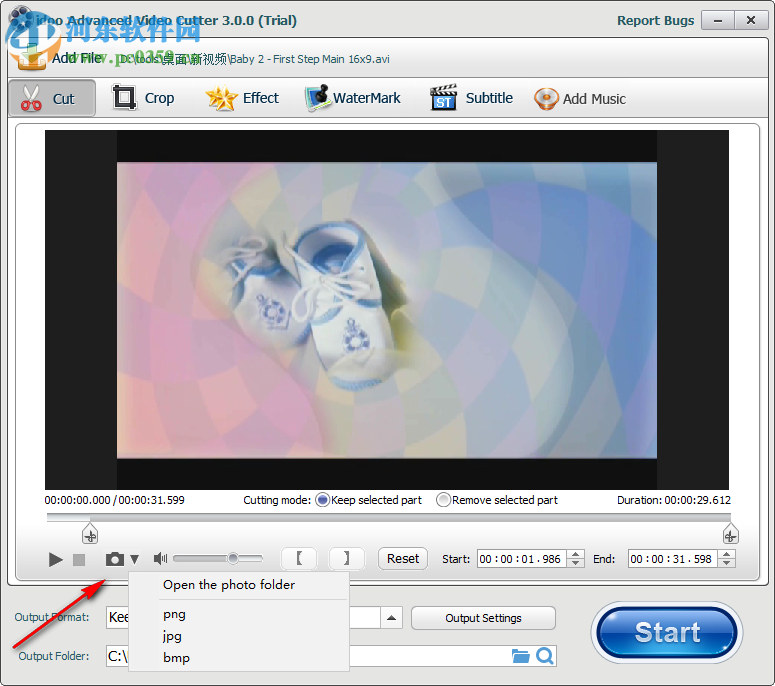This screenshot has height=686, width=775.
Task: Expand the snapshot format dropdown arrow
Action: tap(134, 559)
